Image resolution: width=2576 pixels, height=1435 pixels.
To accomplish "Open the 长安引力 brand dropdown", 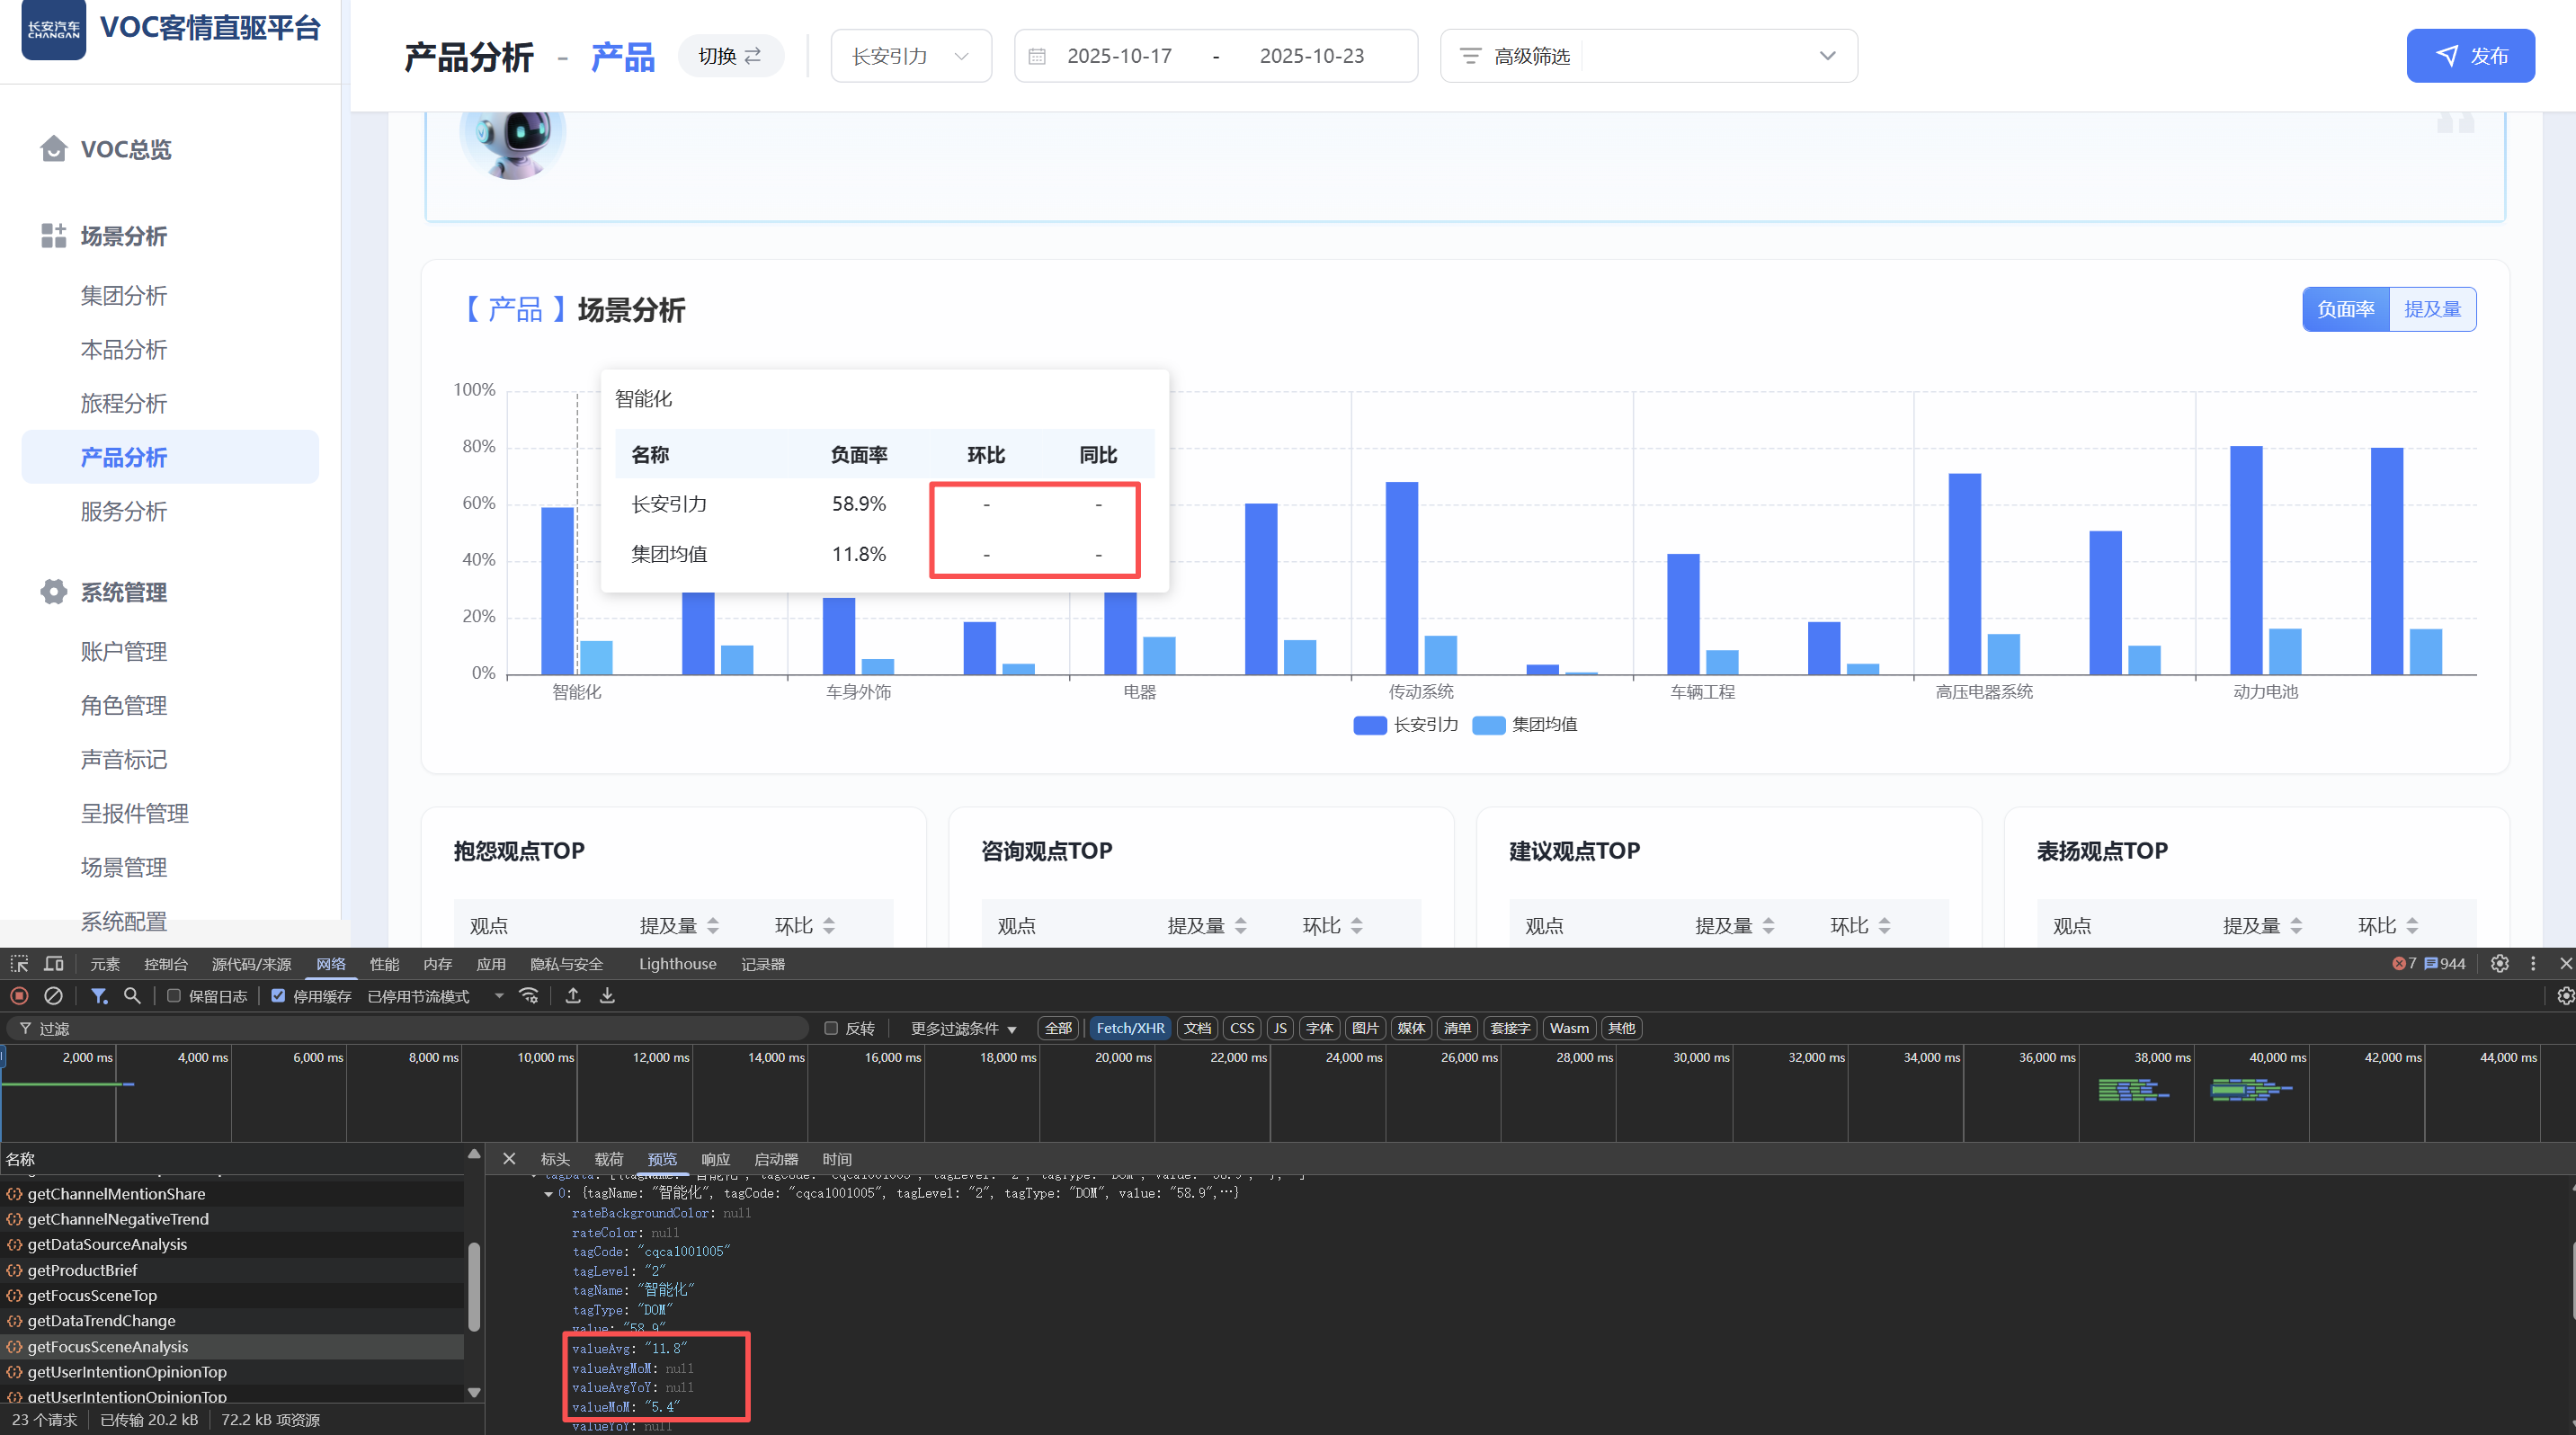I will [x=910, y=56].
